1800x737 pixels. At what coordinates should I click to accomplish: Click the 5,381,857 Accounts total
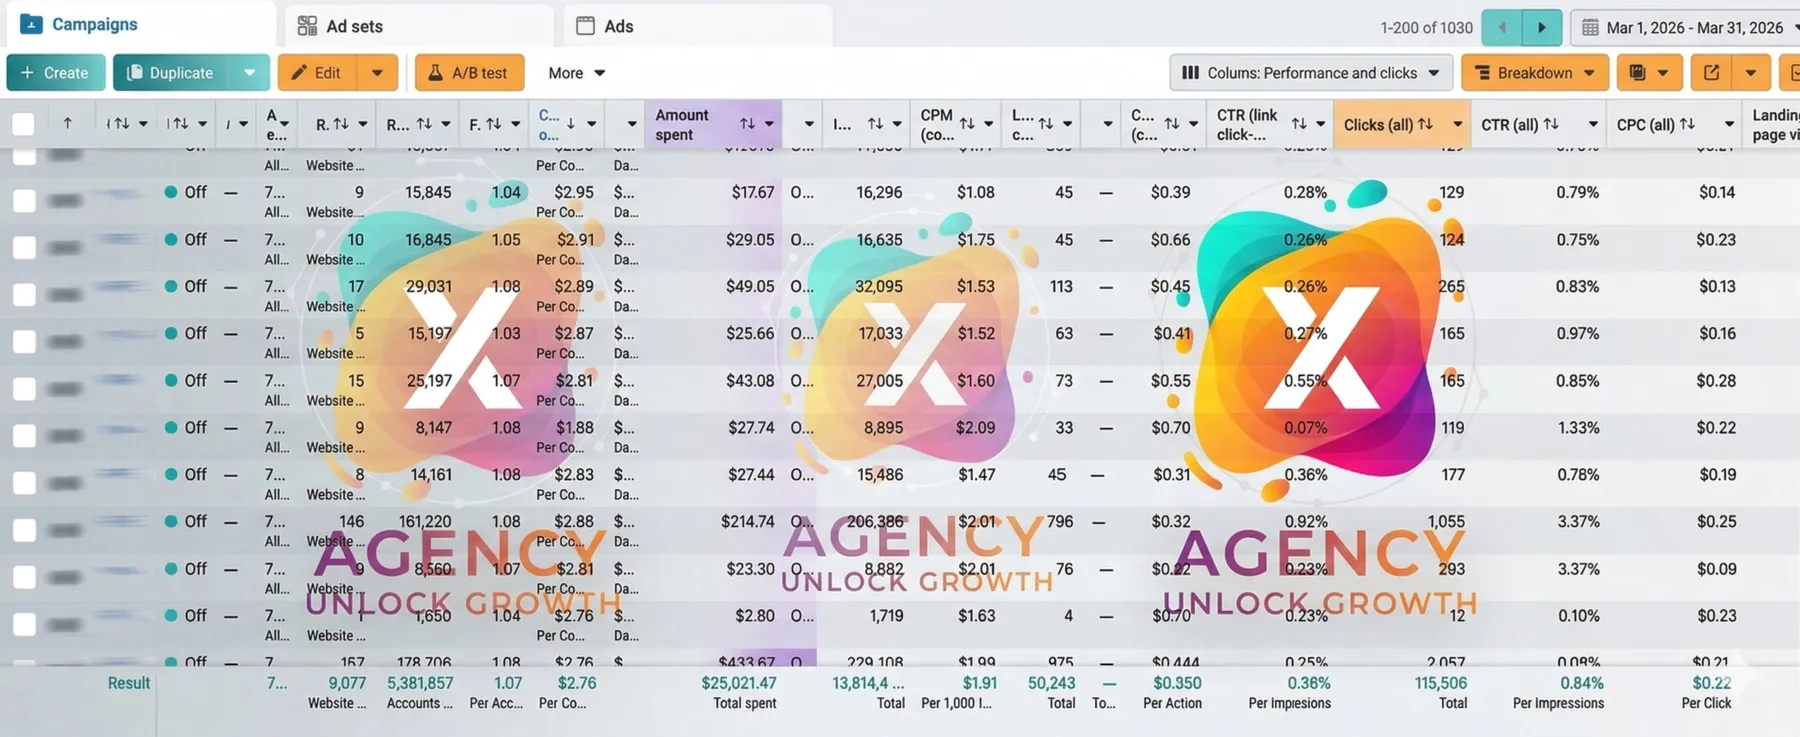click(x=420, y=683)
